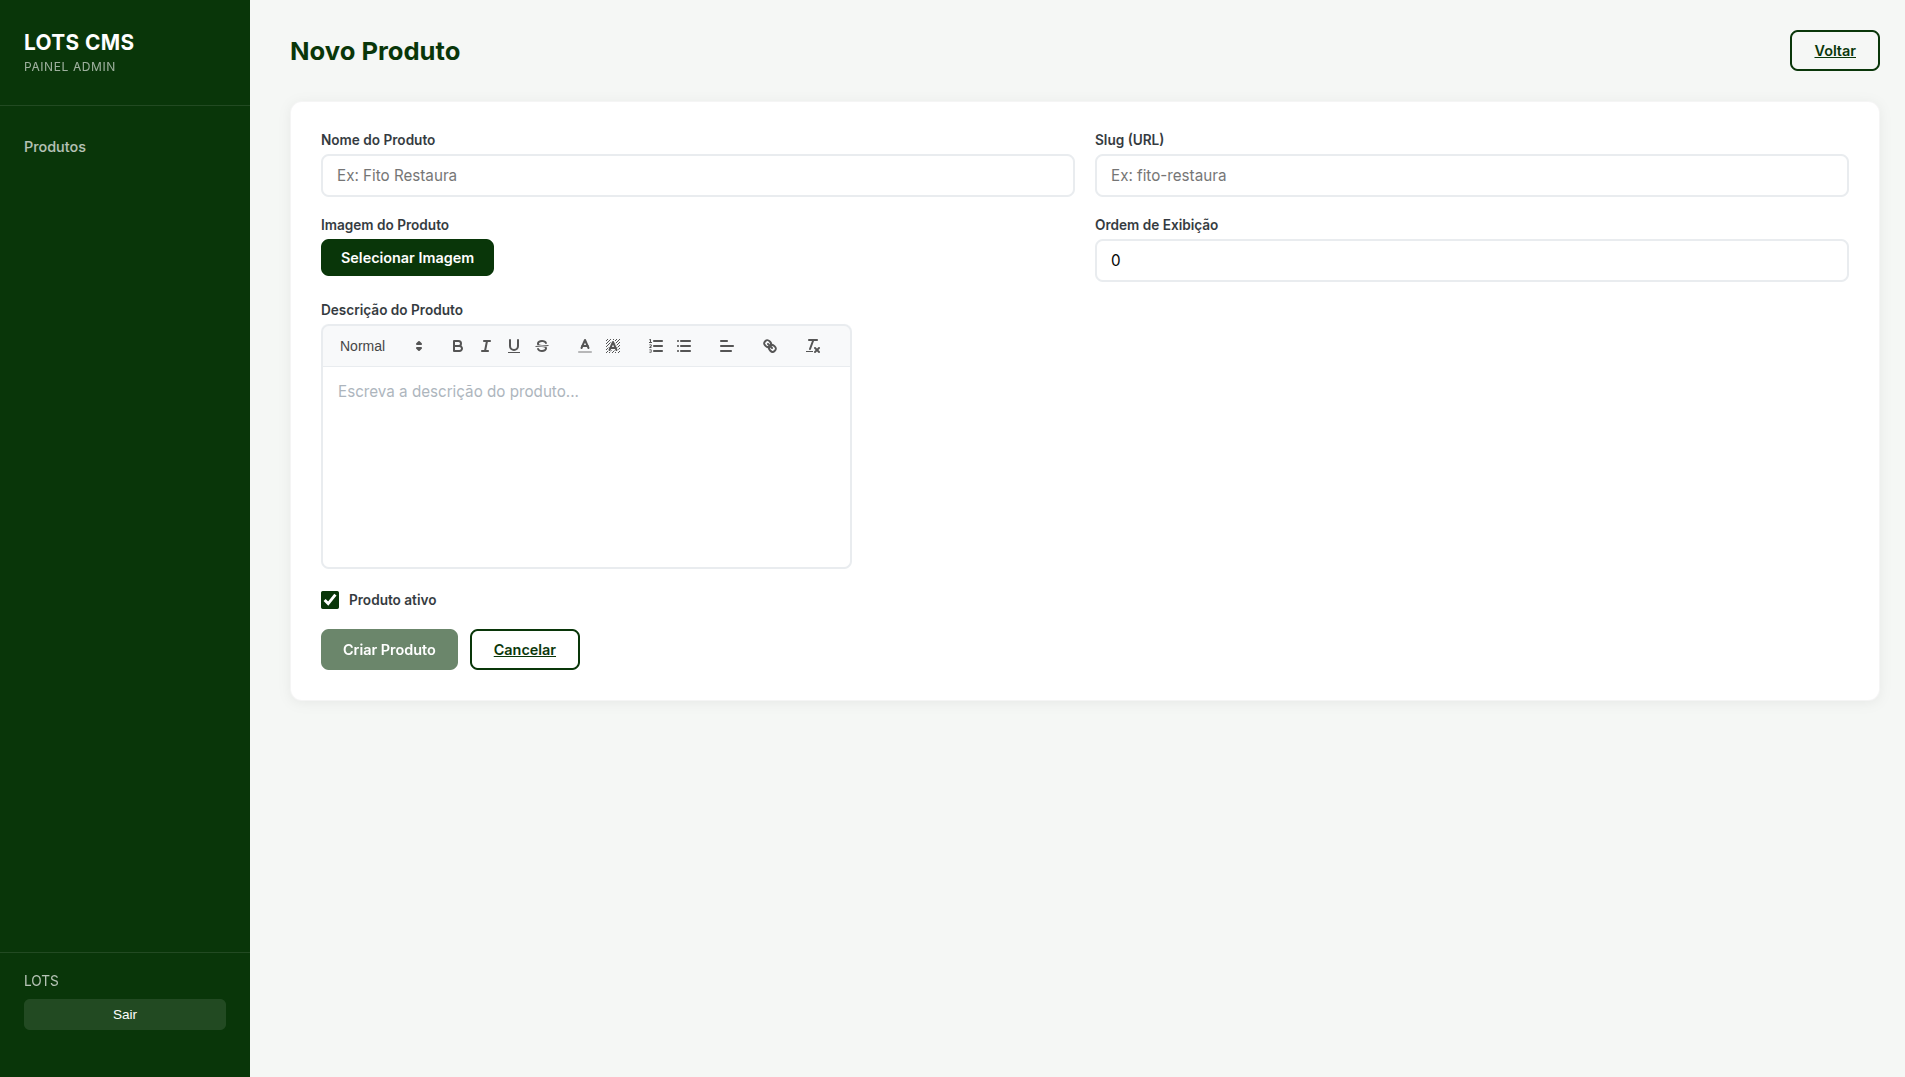Open the text color picker
This screenshot has width=1905, height=1077.
[x=585, y=346]
